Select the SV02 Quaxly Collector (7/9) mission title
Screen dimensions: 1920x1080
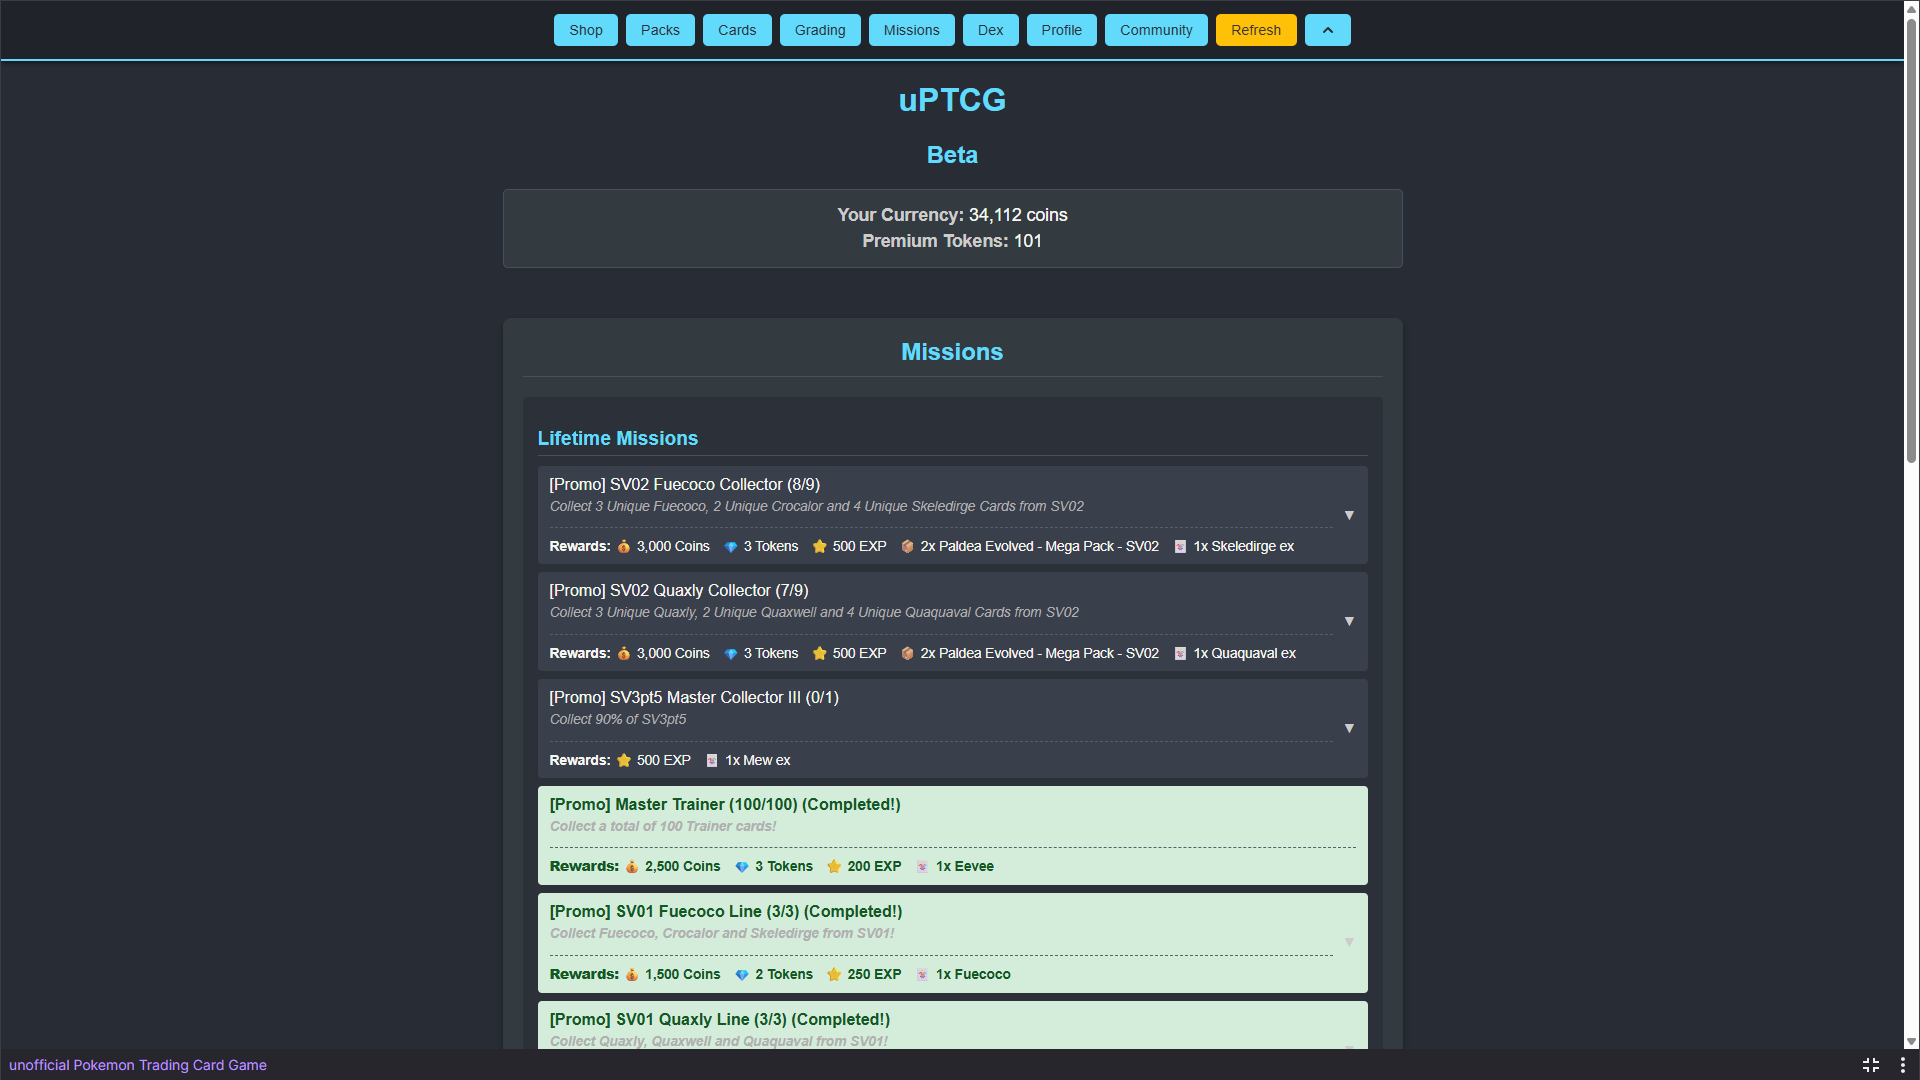tap(679, 590)
